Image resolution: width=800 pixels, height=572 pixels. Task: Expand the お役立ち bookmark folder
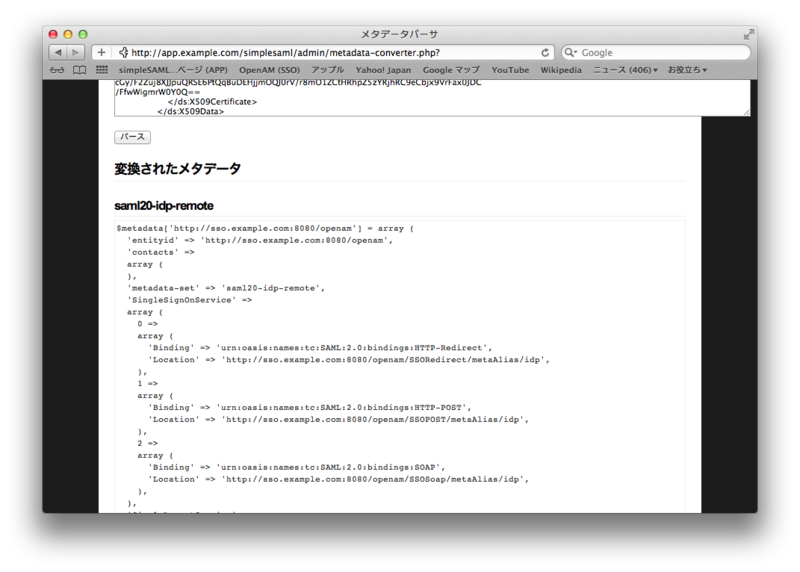point(687,70)
